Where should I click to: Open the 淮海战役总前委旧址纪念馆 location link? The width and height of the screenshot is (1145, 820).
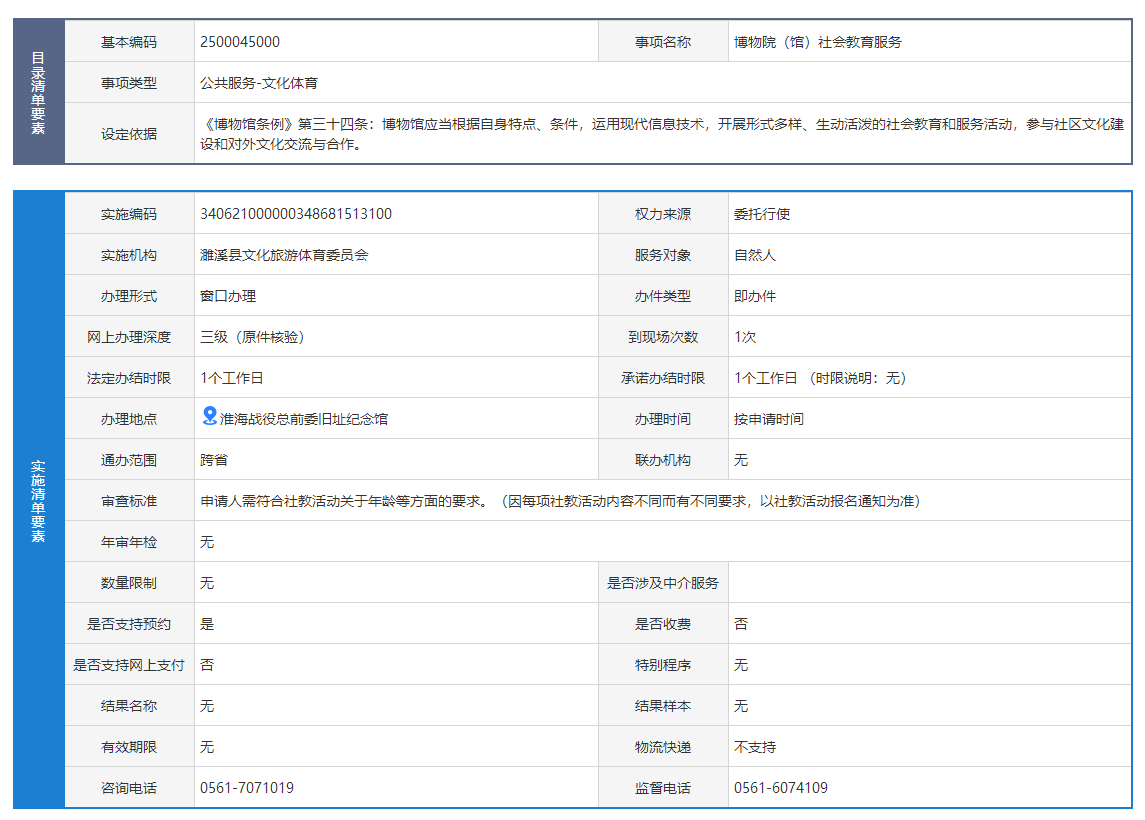click(x=304, y=419)
